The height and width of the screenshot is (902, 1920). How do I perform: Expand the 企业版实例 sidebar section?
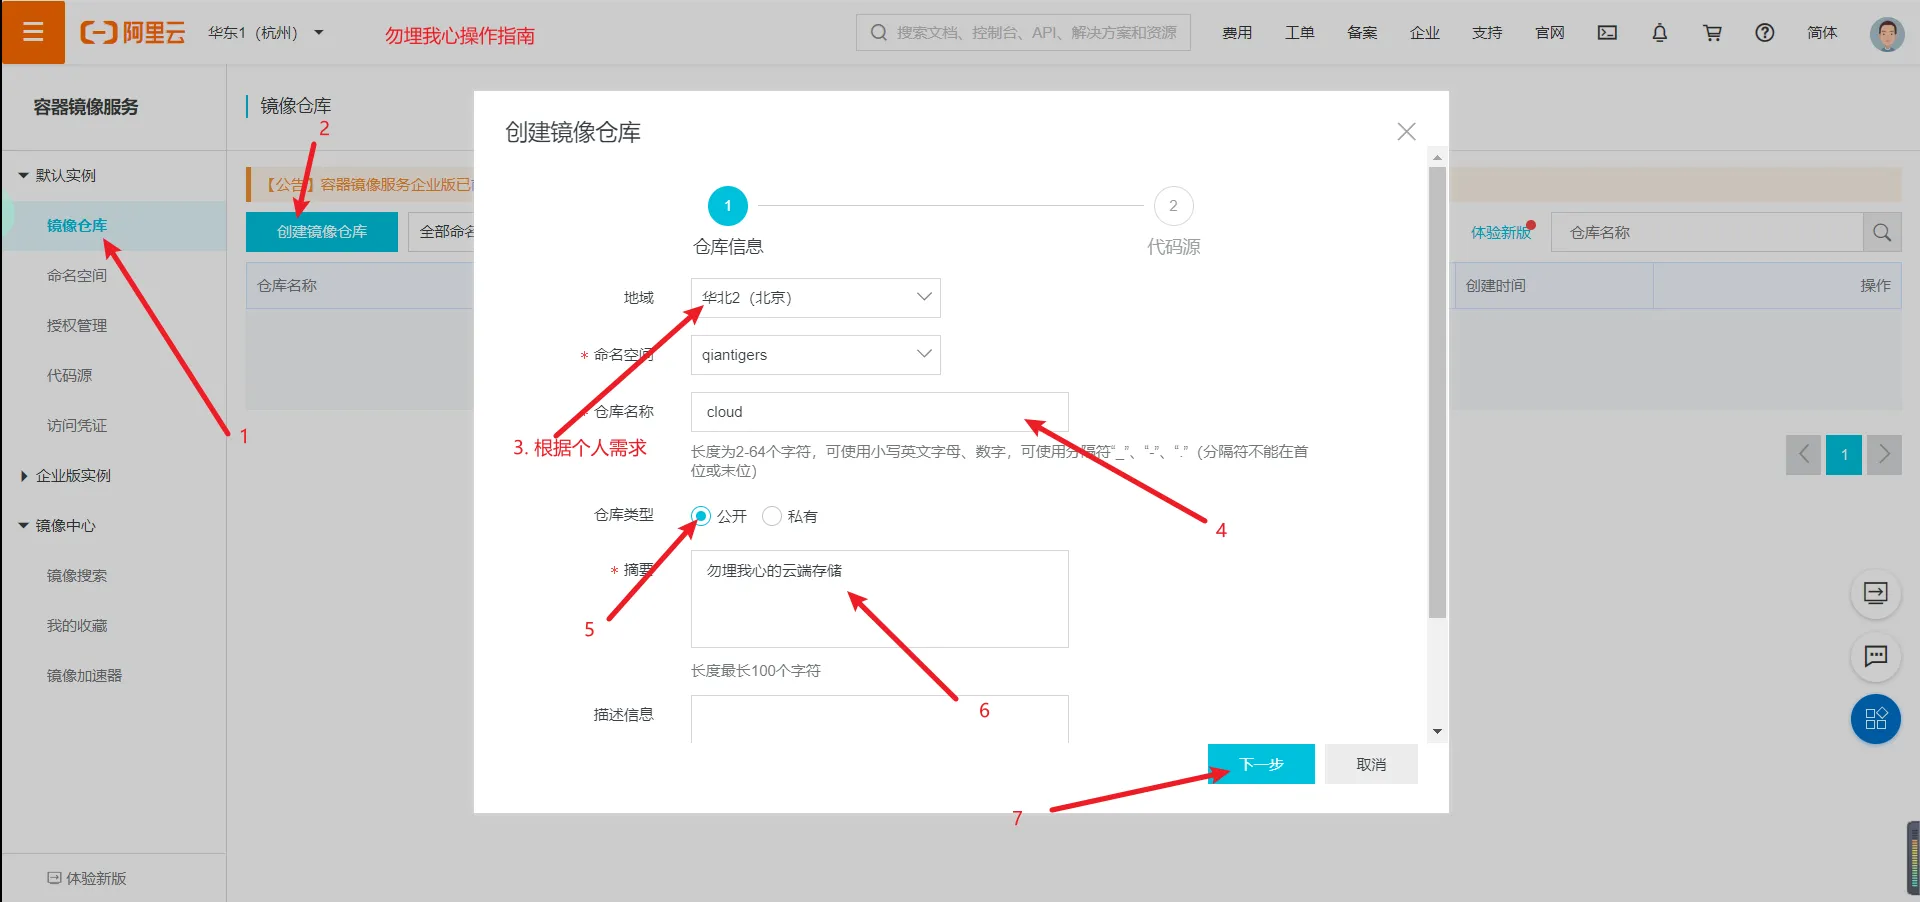point(73,476)
